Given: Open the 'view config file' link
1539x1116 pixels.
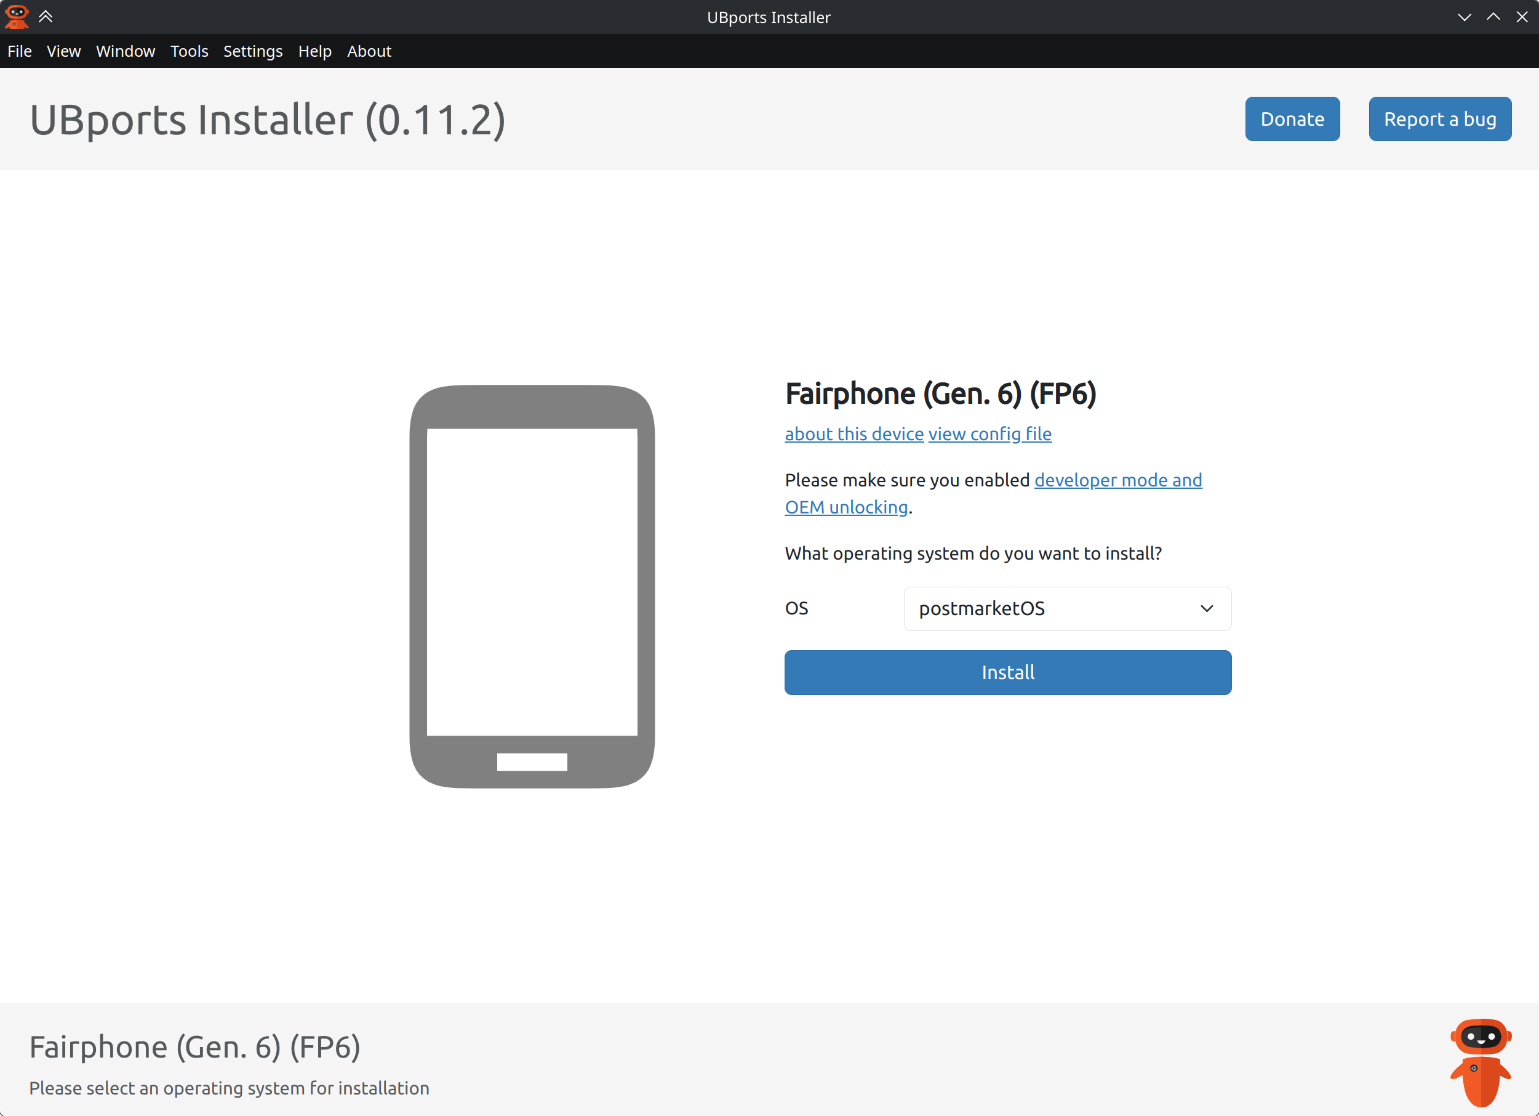Looking at the screenshot, I should (x=990, y=434).
